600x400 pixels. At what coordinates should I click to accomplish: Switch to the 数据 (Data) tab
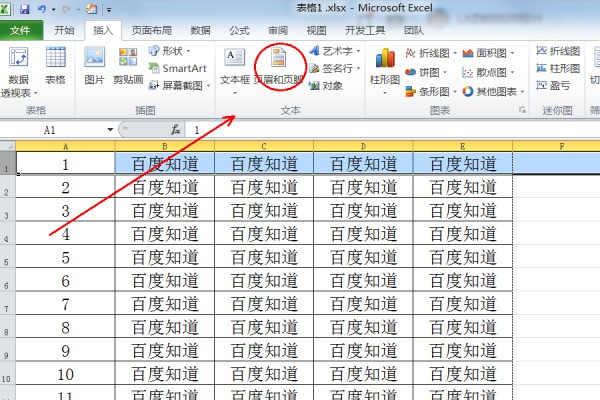[x=201, y=30]
